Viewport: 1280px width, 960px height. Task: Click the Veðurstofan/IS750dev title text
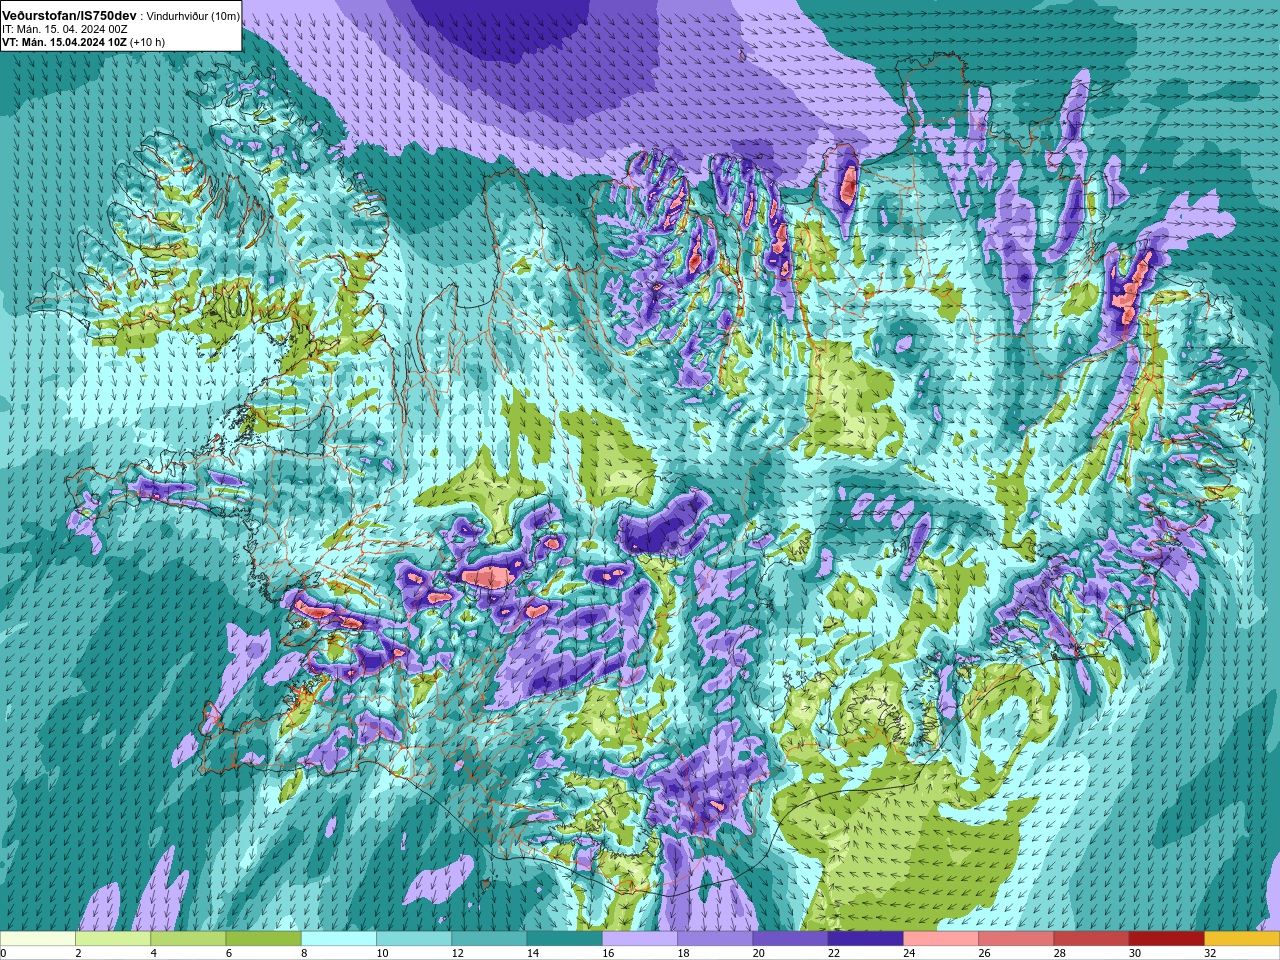coord(69,16)
